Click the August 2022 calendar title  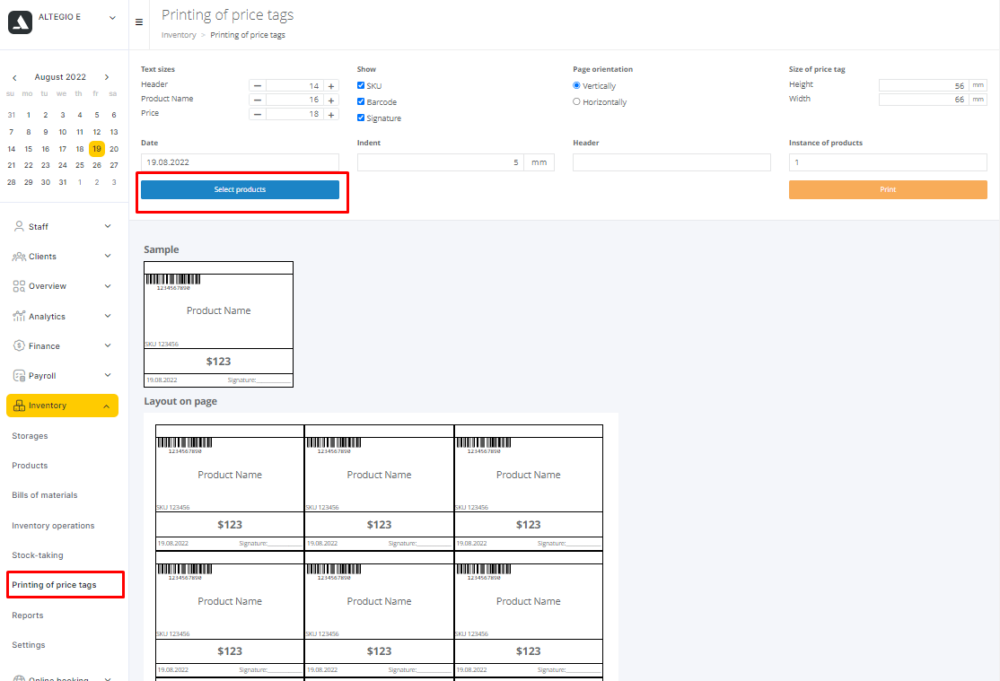tap(60, 77)
